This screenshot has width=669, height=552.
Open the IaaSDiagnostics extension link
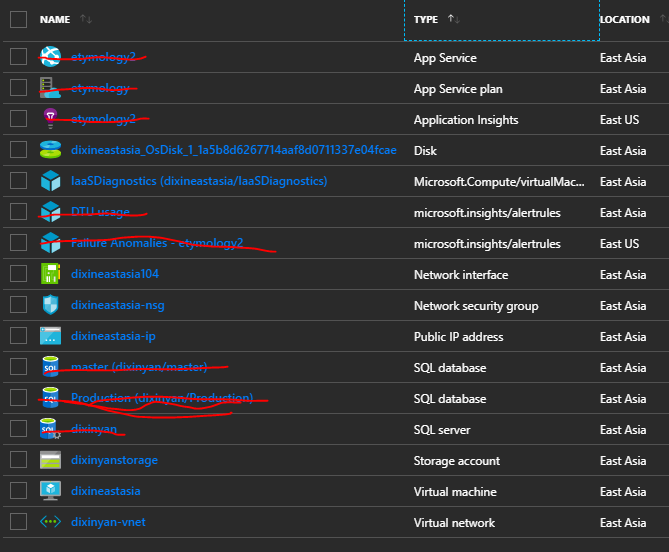click(199, 181)
